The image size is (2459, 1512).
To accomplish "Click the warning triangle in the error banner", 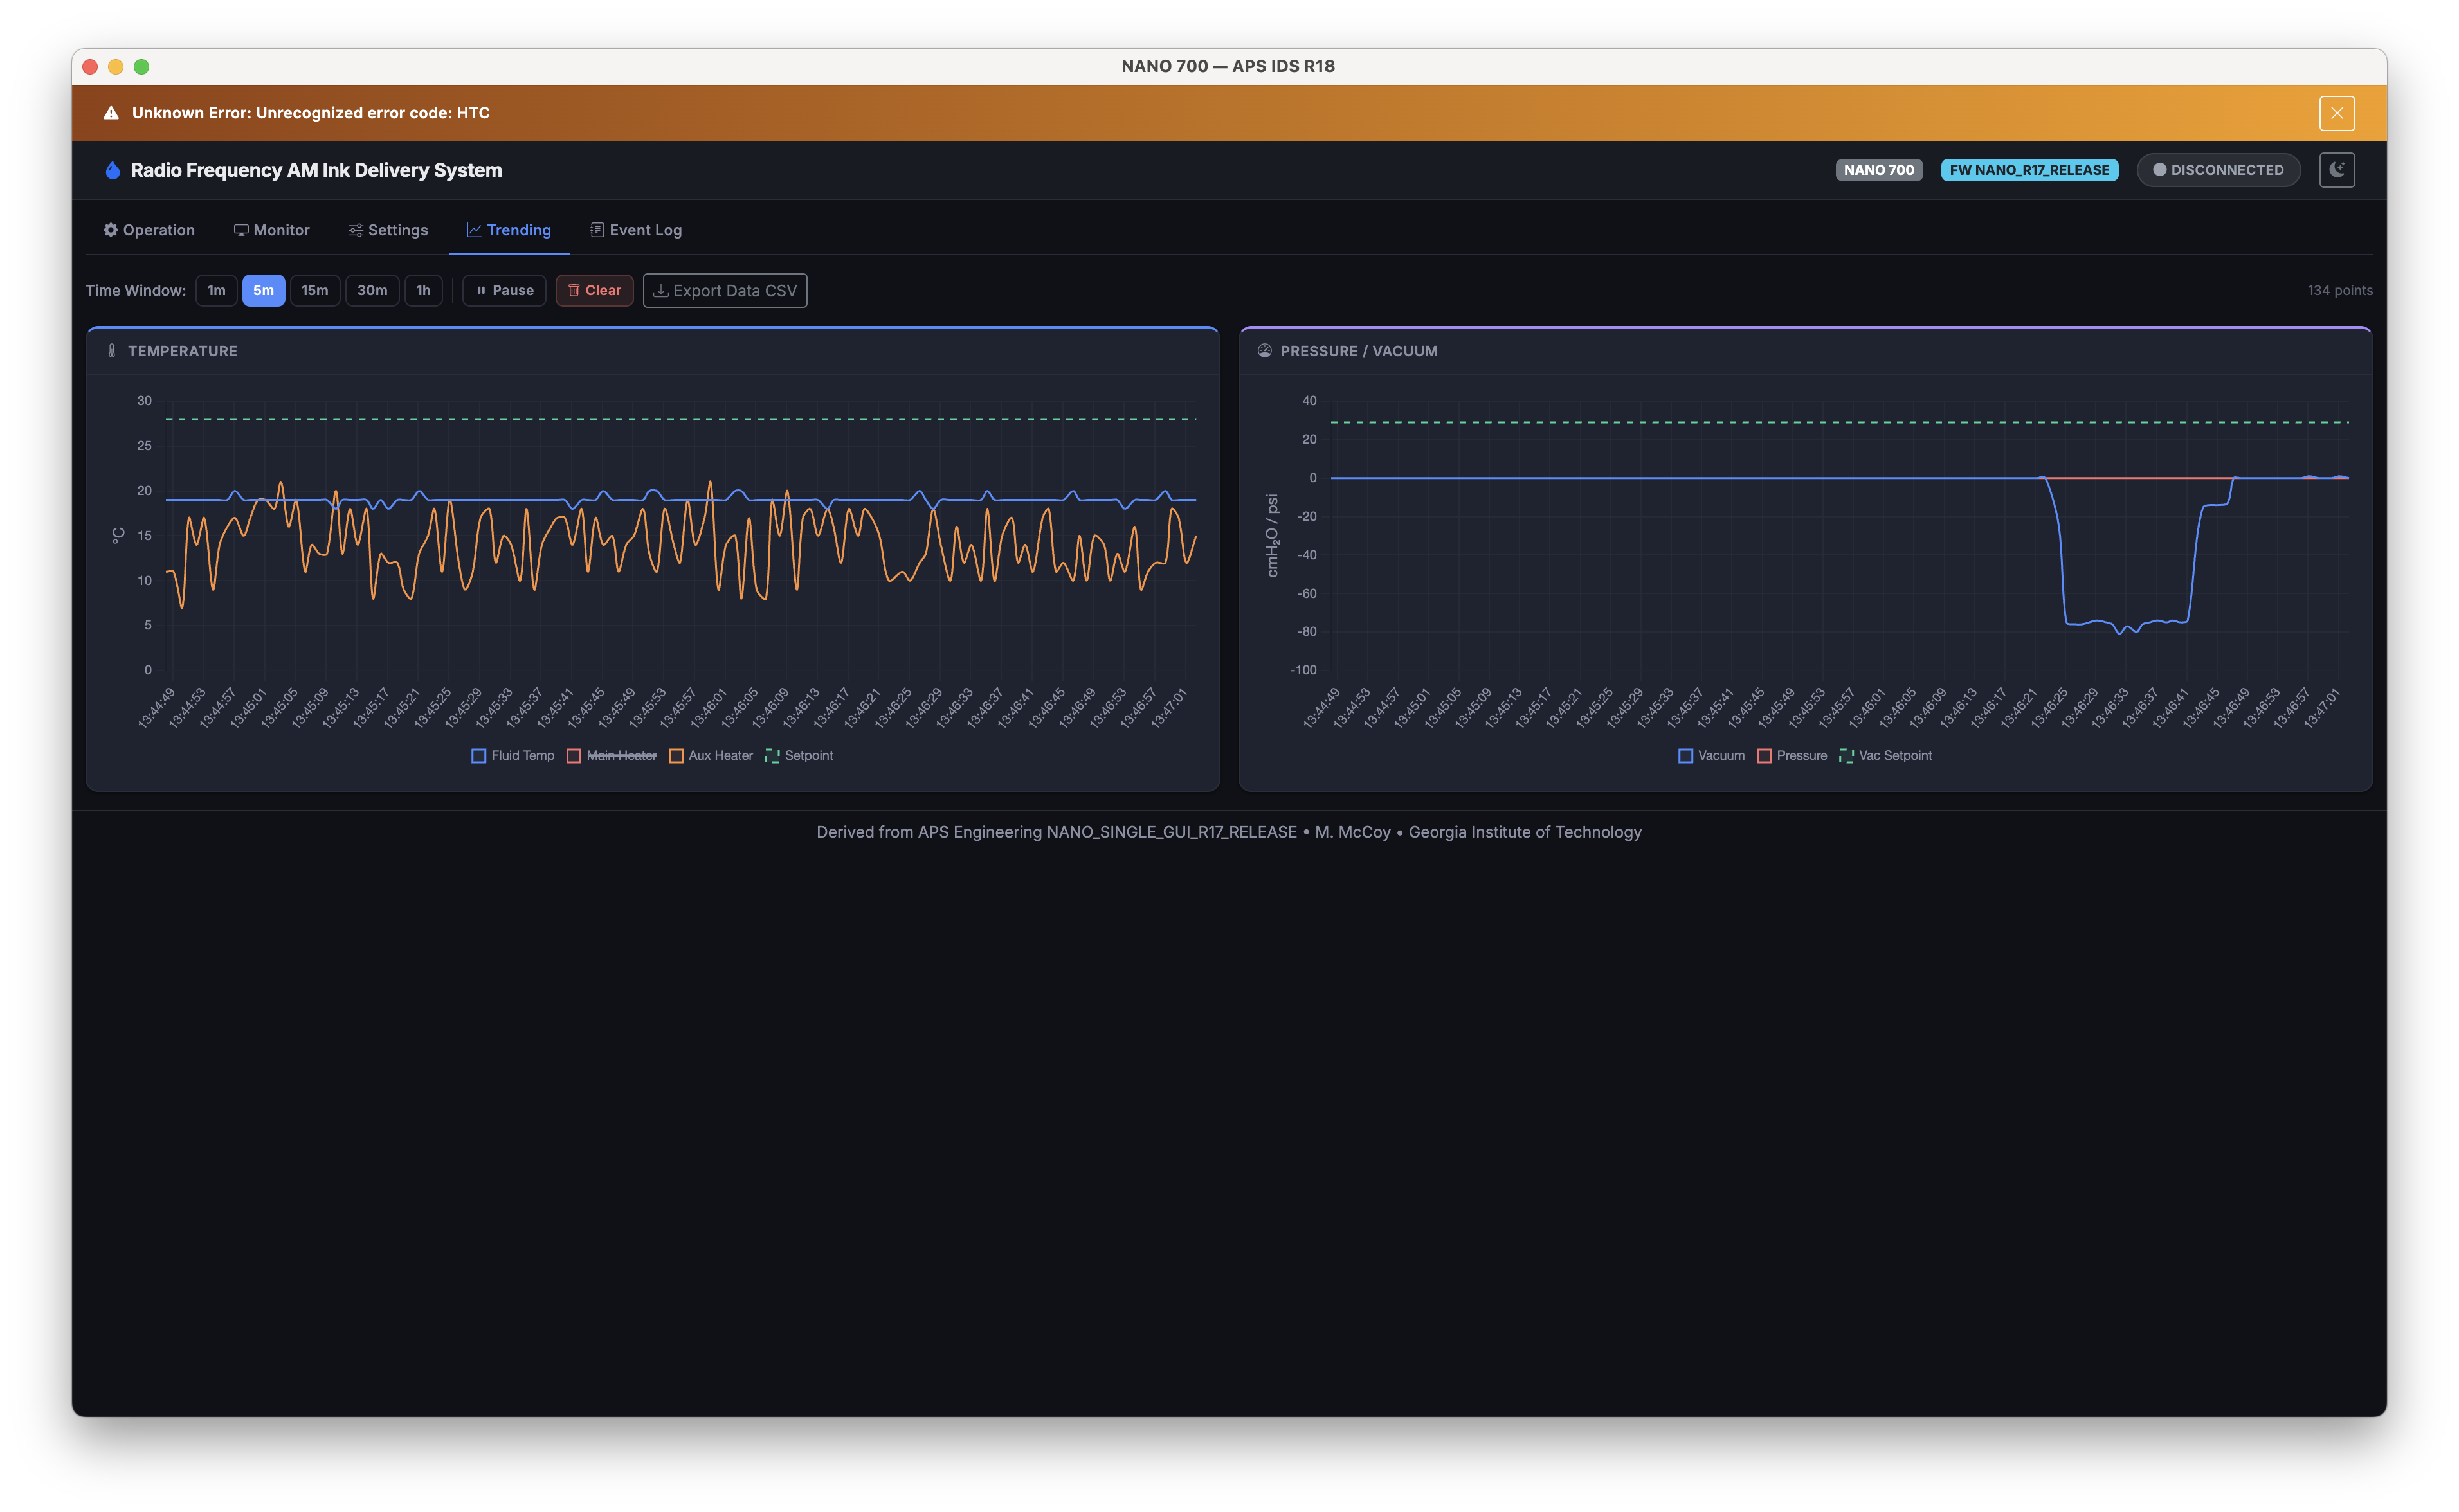I will click(x=113, y=112).
